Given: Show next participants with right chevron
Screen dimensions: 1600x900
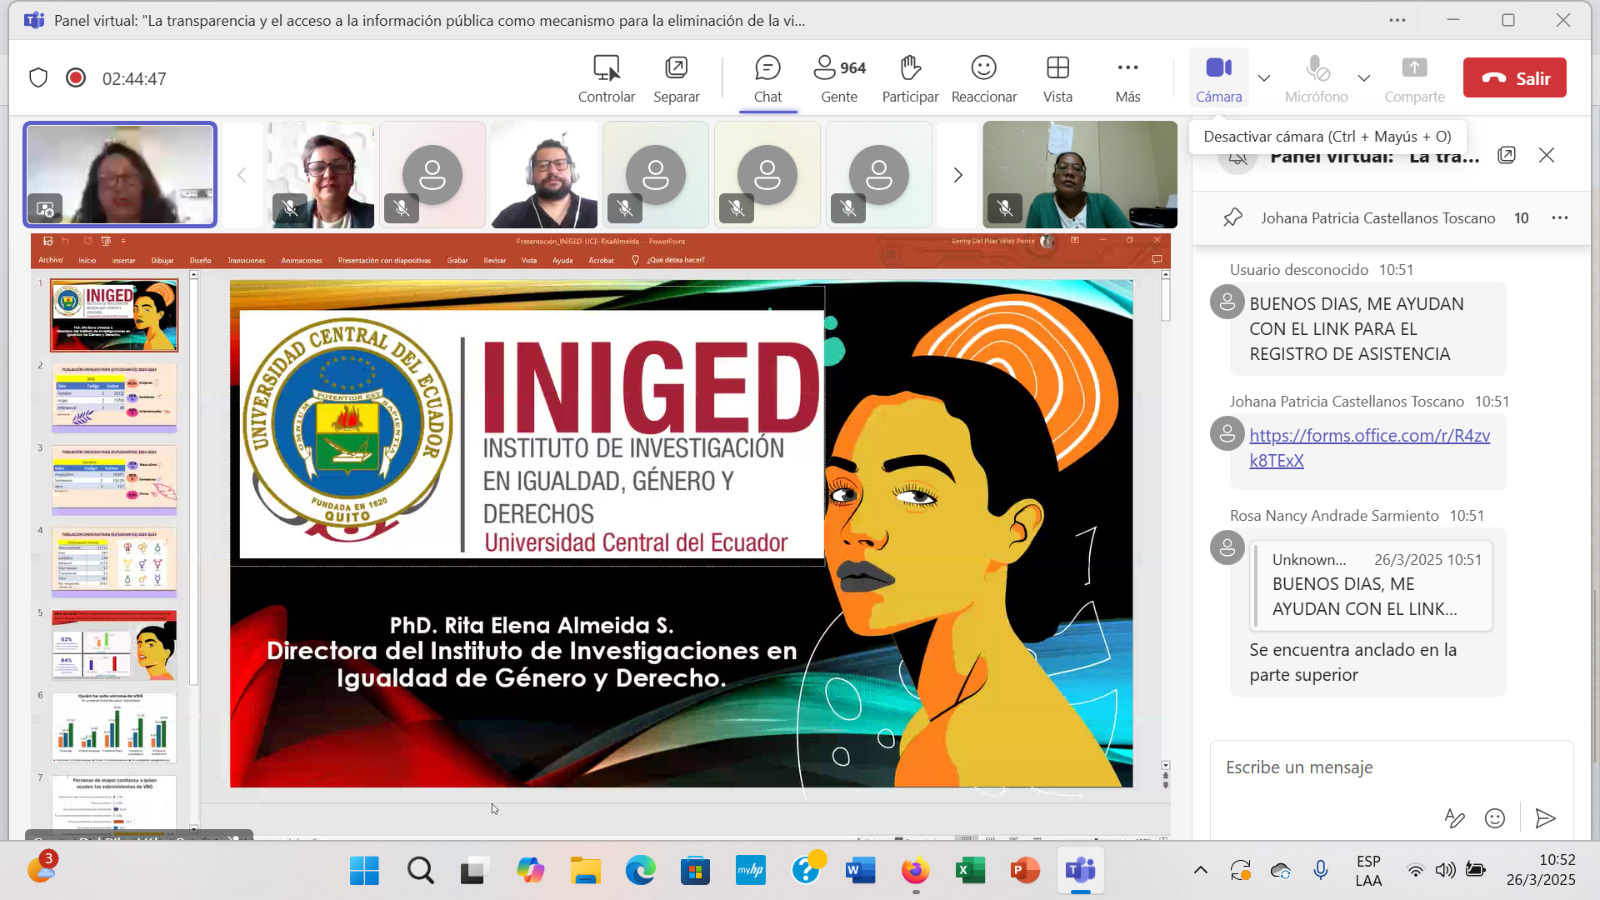Looking at the screenshot, I should point(958,175).
